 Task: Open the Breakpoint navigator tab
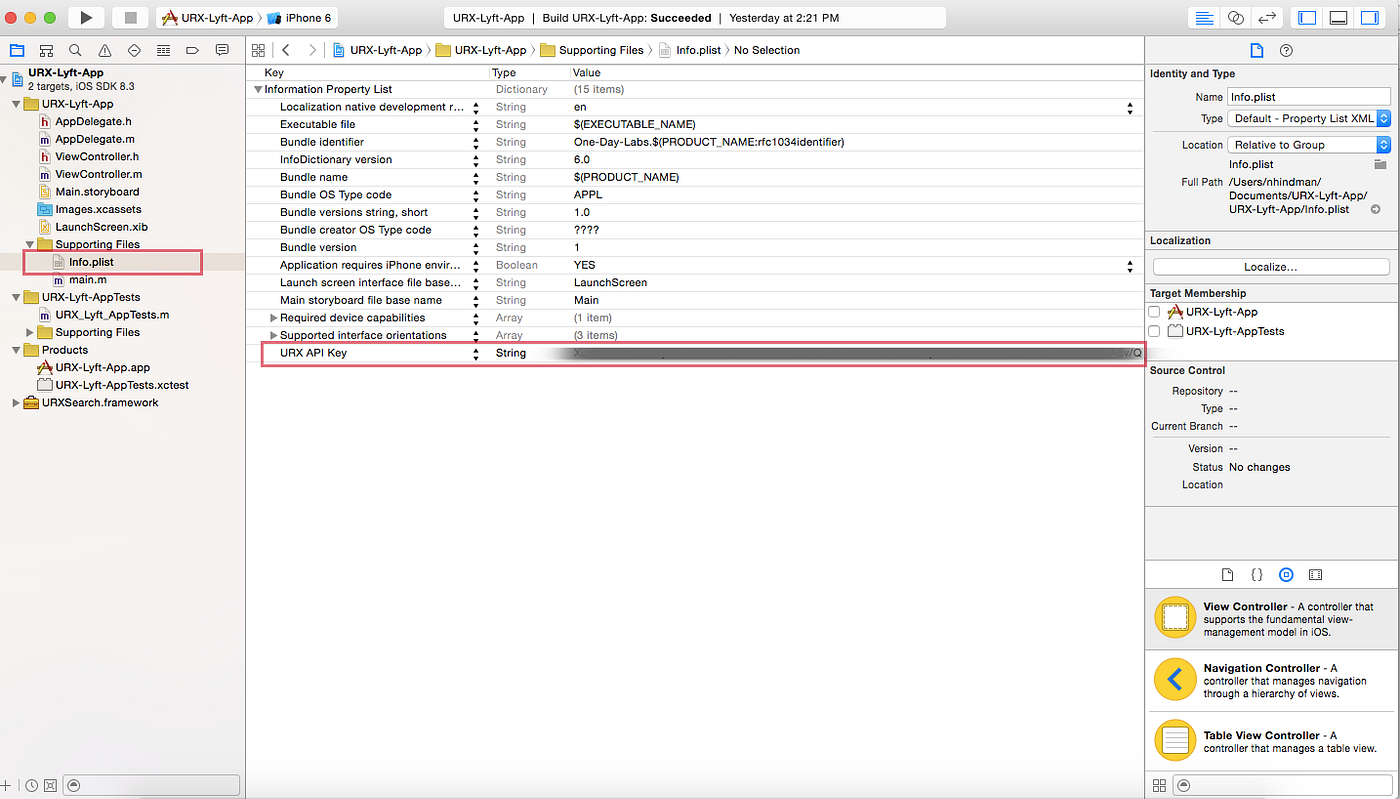[192, 50]
